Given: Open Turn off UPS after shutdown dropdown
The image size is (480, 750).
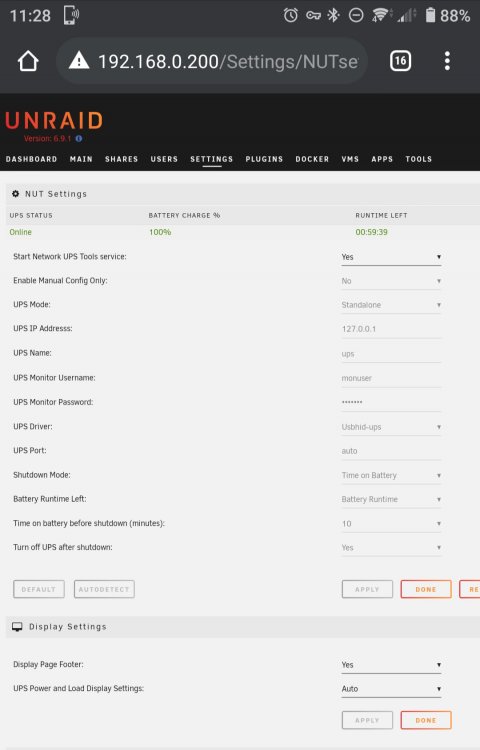Looking at the screenshot, I should click(391, 548).
